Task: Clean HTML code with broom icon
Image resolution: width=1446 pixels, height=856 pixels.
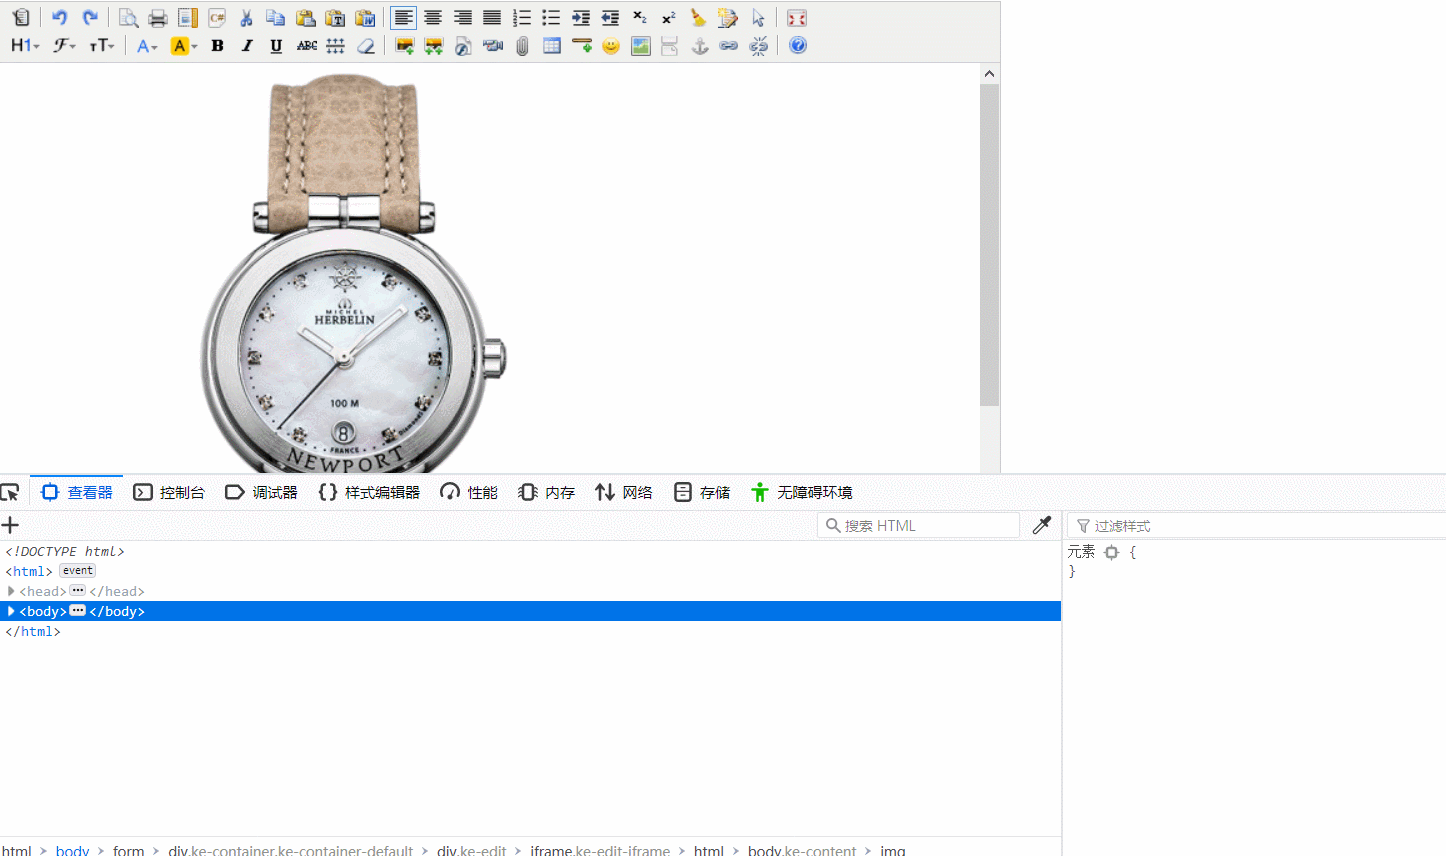Action: 698,18
